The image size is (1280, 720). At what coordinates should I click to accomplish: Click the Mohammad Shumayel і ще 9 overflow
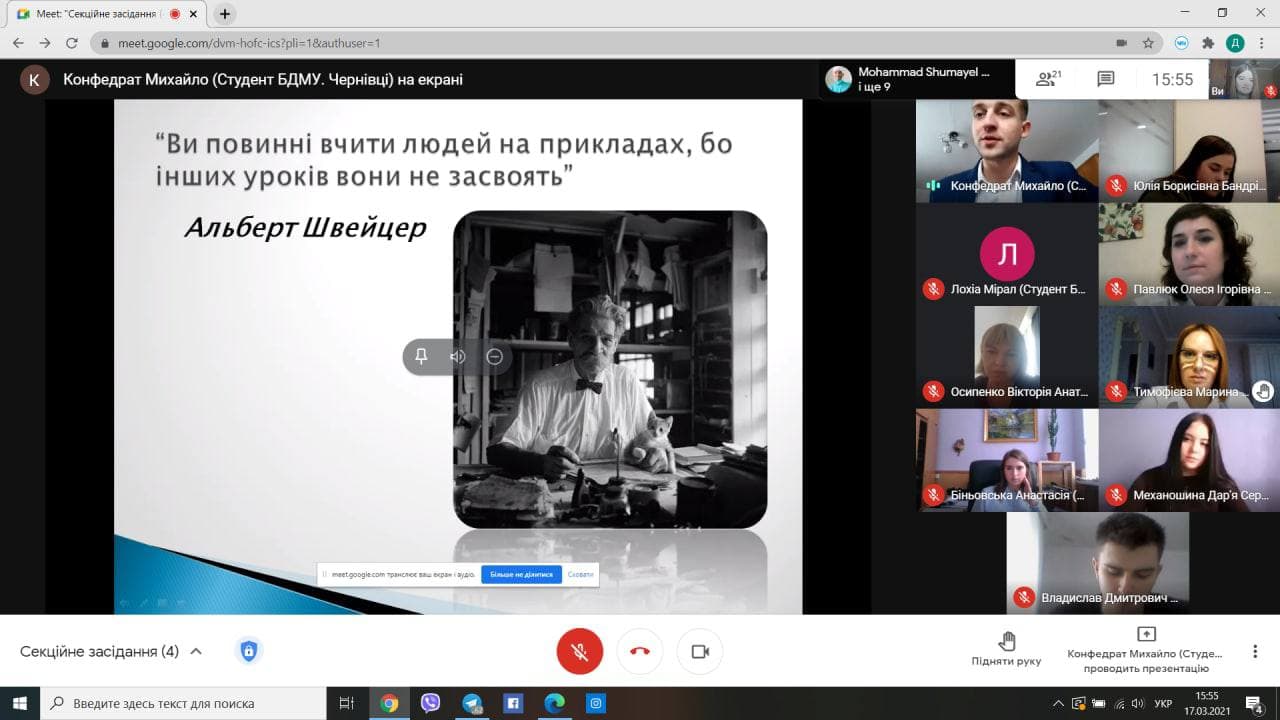click(915, 79)
